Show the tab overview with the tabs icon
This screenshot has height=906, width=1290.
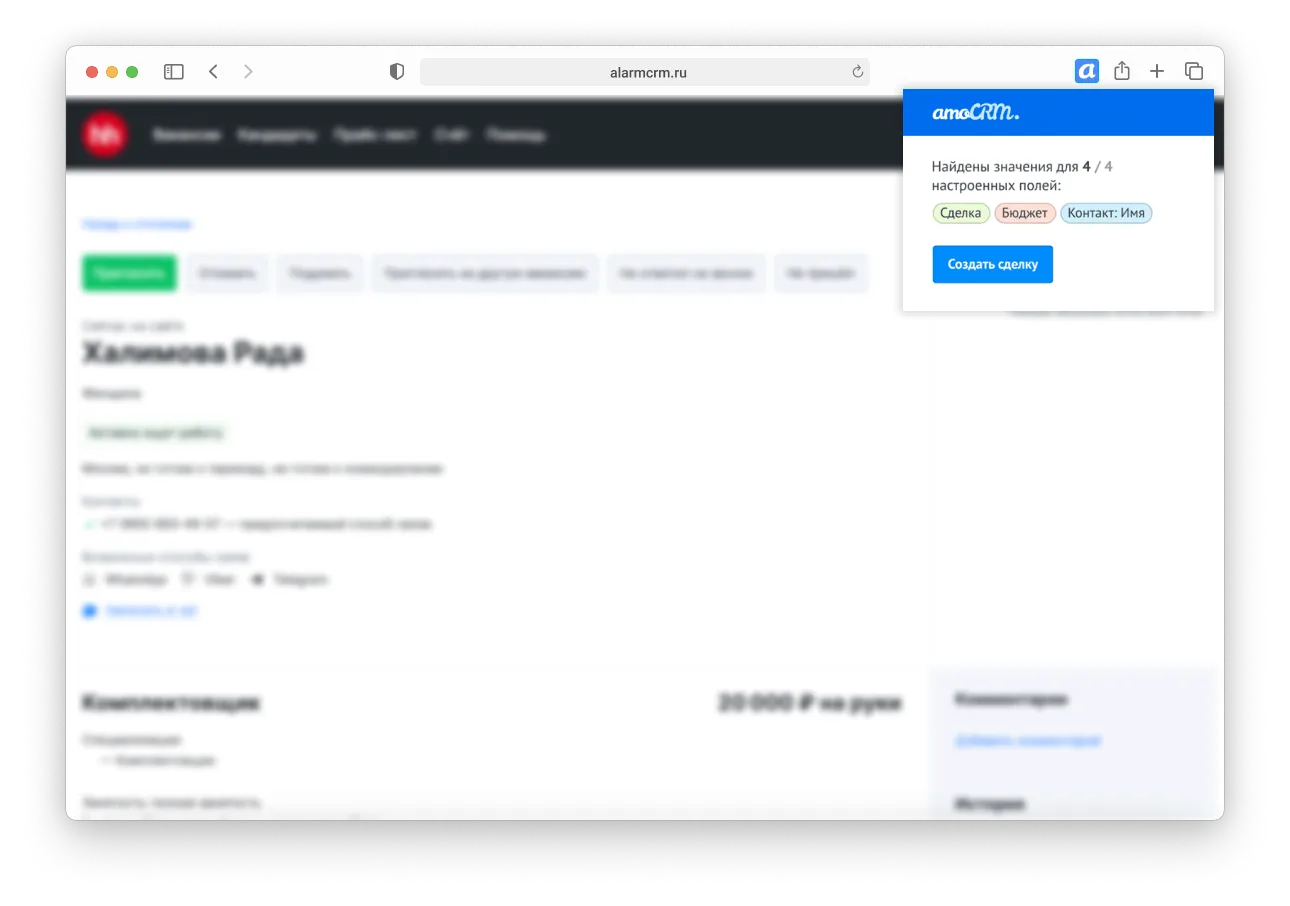coord(1192,71)
